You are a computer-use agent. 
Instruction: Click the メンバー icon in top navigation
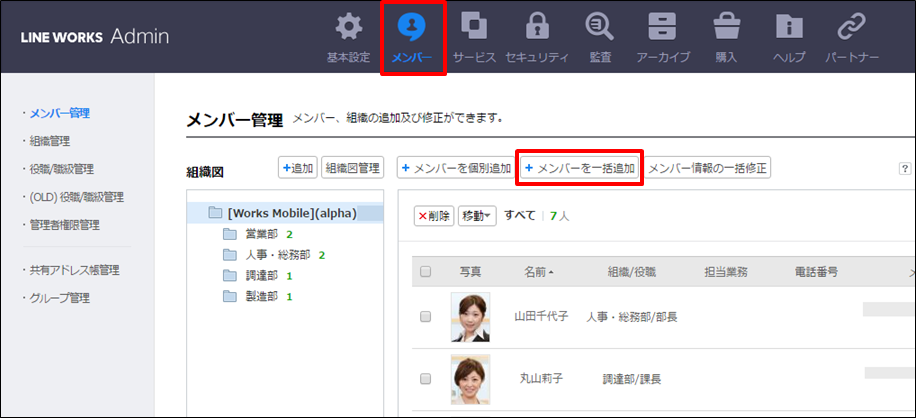411,27
